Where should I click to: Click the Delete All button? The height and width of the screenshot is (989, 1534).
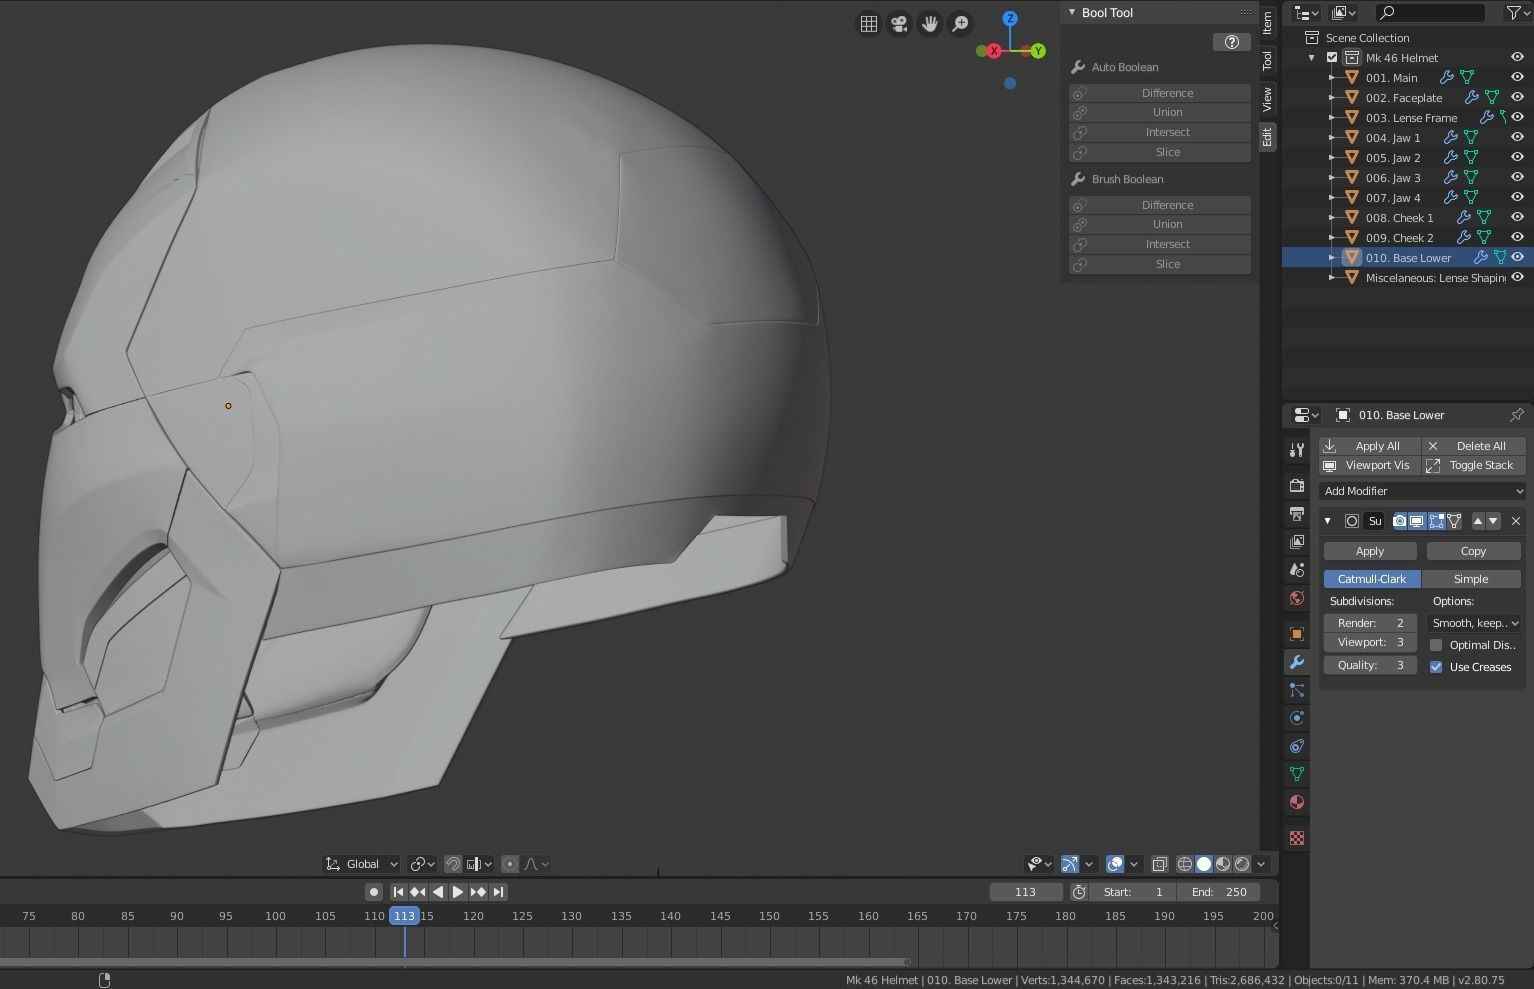tap(1474, 446)
